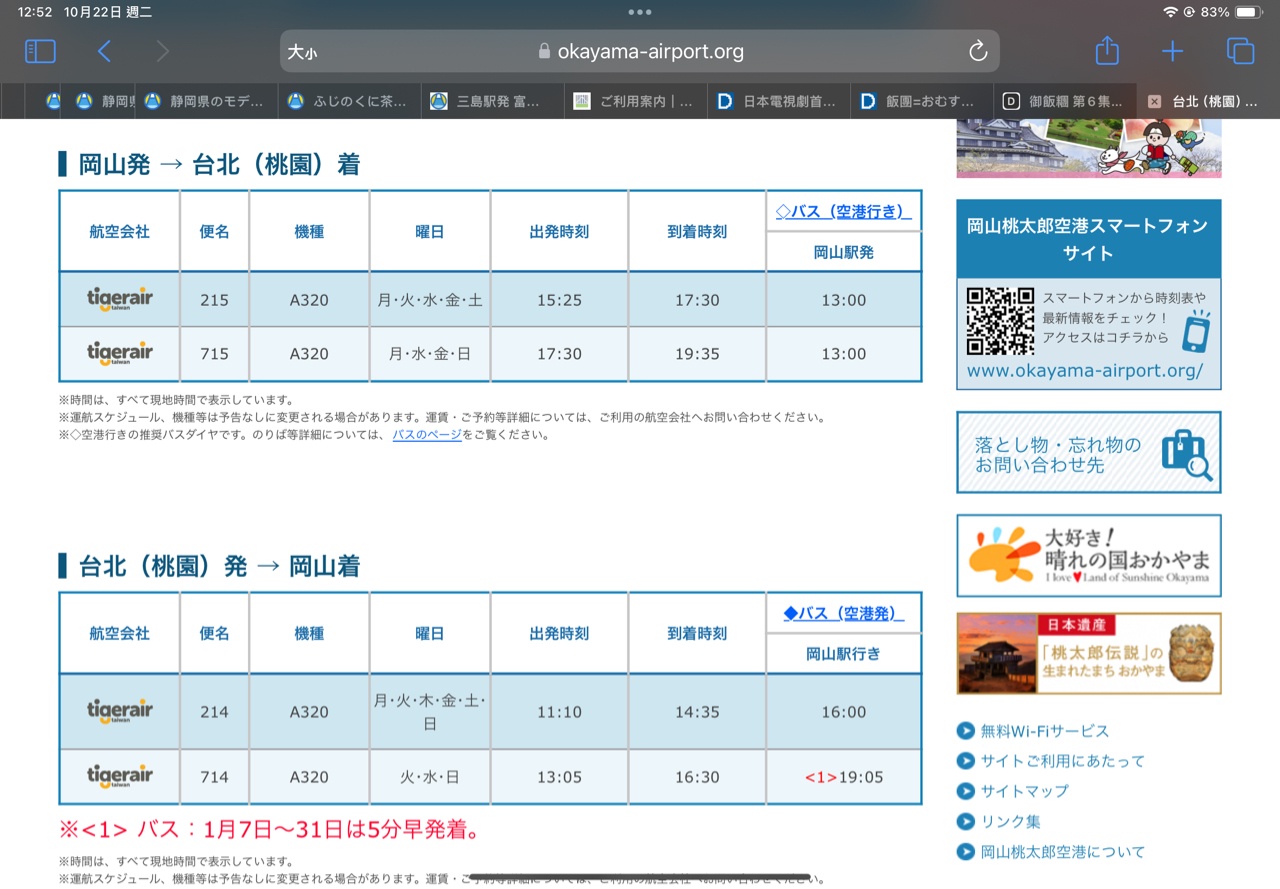
Task: Click the www.okayama-airport.org smartphone site link
Action: coord(1085,371)
